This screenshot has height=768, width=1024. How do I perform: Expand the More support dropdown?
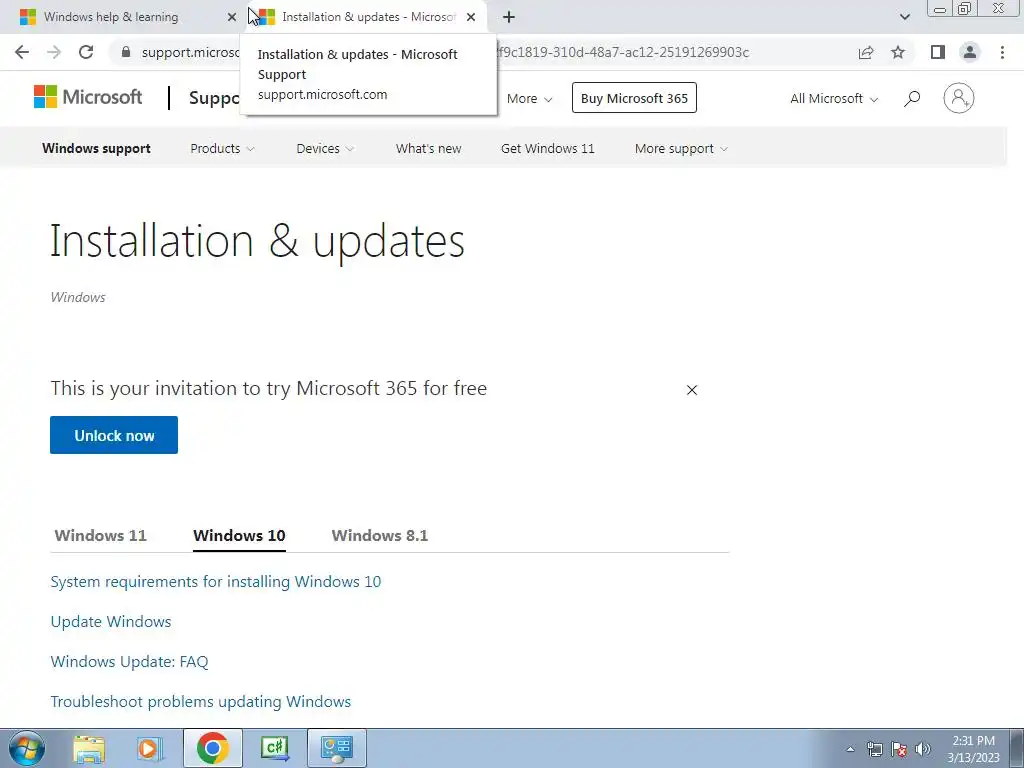click(681, 149)
